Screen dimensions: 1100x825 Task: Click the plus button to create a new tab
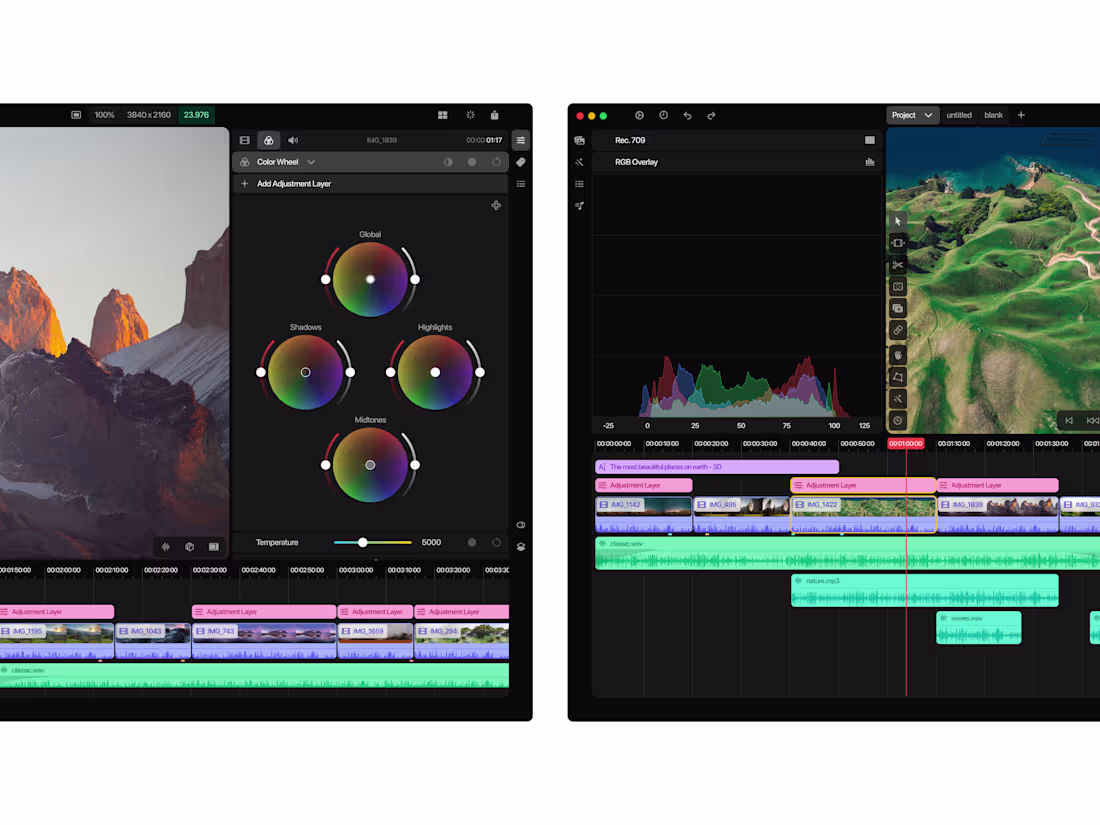1021,115
